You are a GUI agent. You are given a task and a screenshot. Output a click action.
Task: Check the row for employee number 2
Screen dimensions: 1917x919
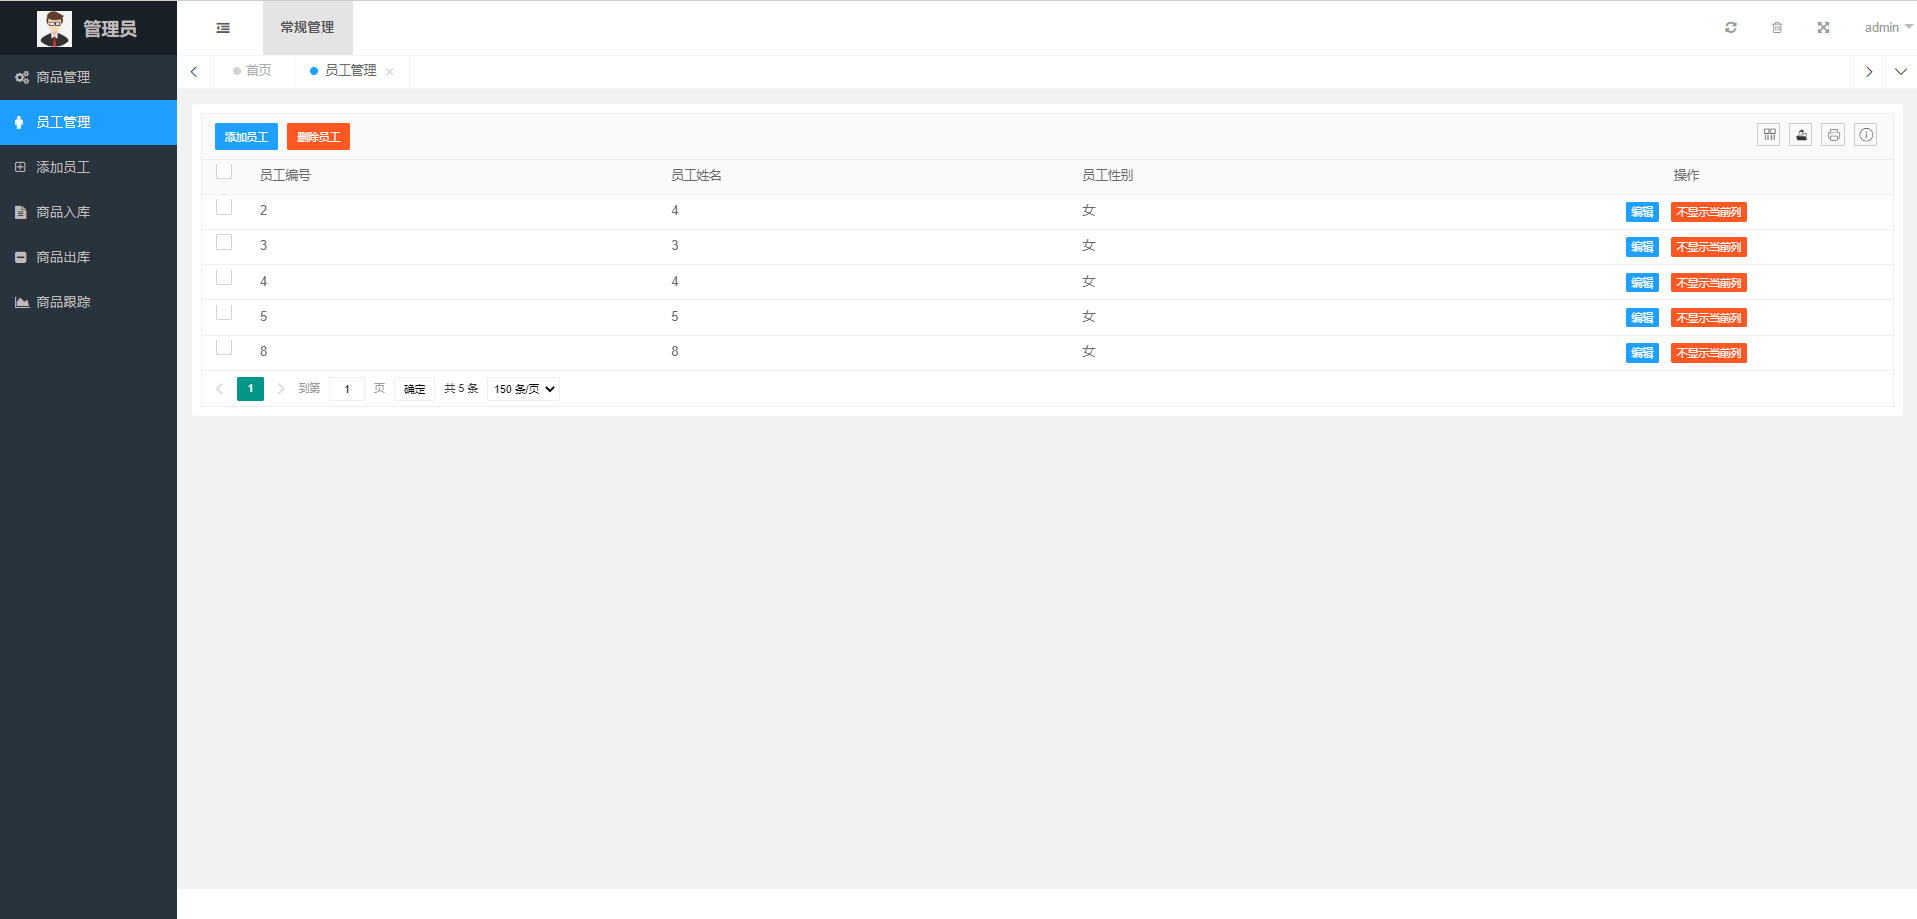pyautogui.click(x=224, y=207)
